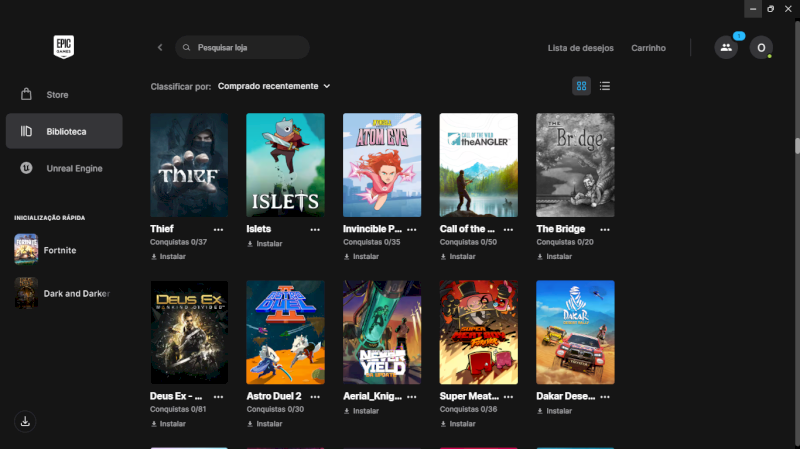Screen dimensions: 800x449
Task: Open the downloads icon in sidebar
Action: (26, 421)
